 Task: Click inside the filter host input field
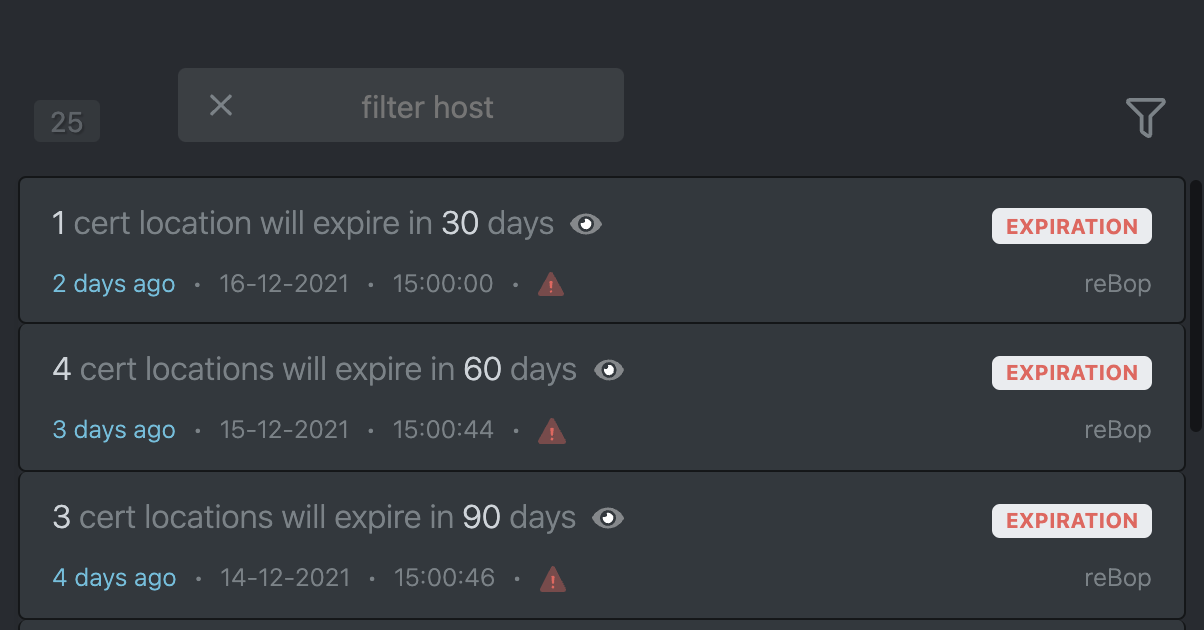(427, 106)
